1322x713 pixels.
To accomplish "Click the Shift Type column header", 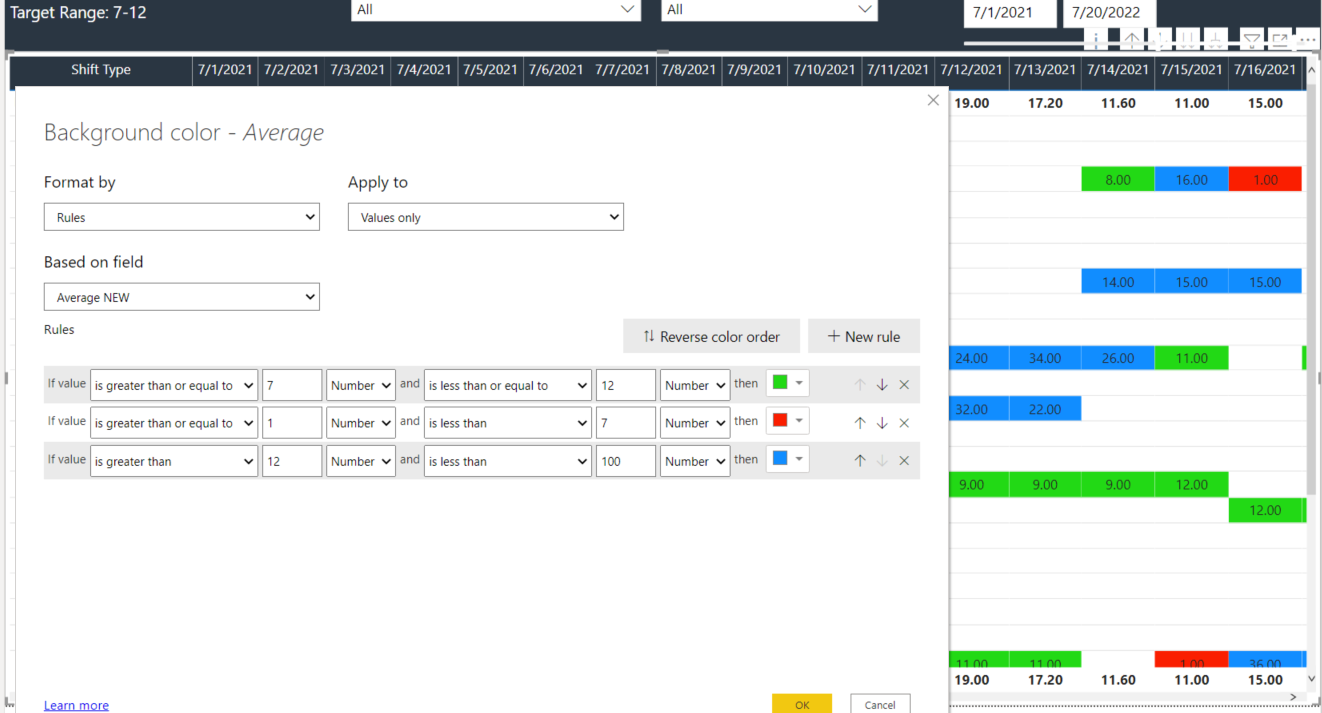I will (101, 70).
